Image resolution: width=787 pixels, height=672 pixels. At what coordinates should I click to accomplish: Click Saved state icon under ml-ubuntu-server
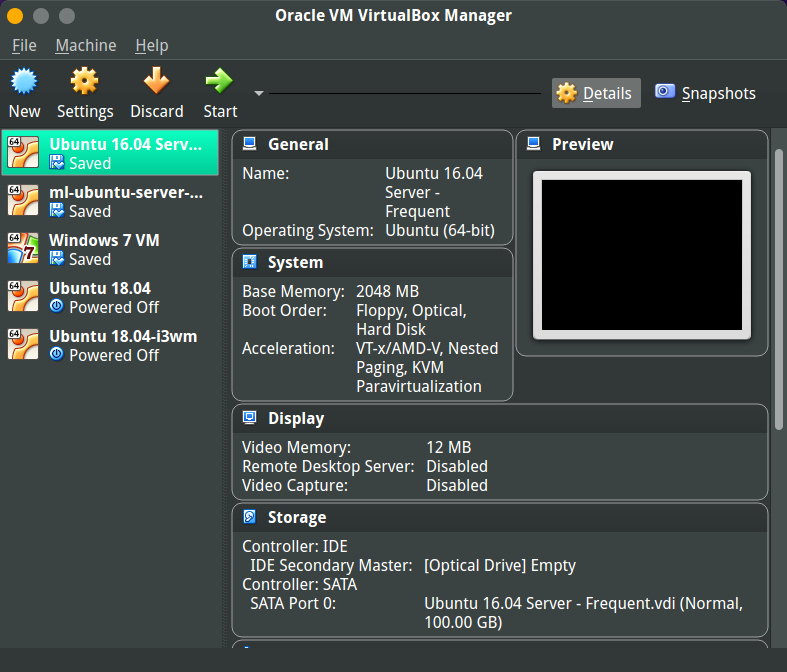(57, 210)
